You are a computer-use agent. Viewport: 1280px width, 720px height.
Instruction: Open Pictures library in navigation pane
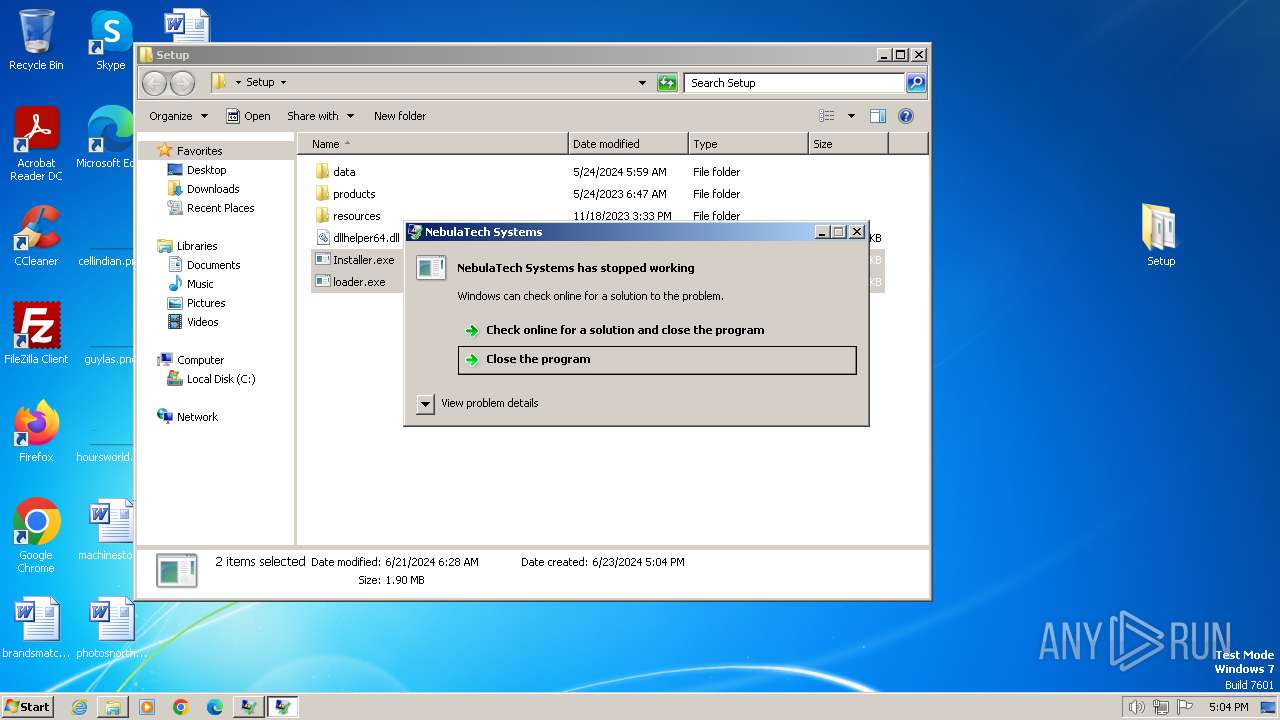[x=206, y=303]
